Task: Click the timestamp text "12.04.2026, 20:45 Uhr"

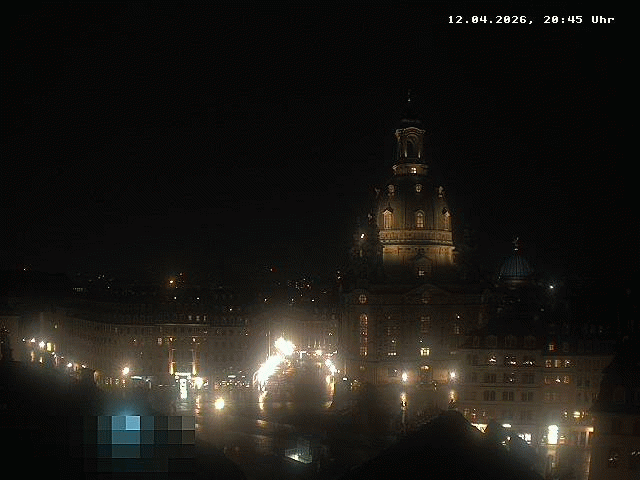Action: point(531,20)
